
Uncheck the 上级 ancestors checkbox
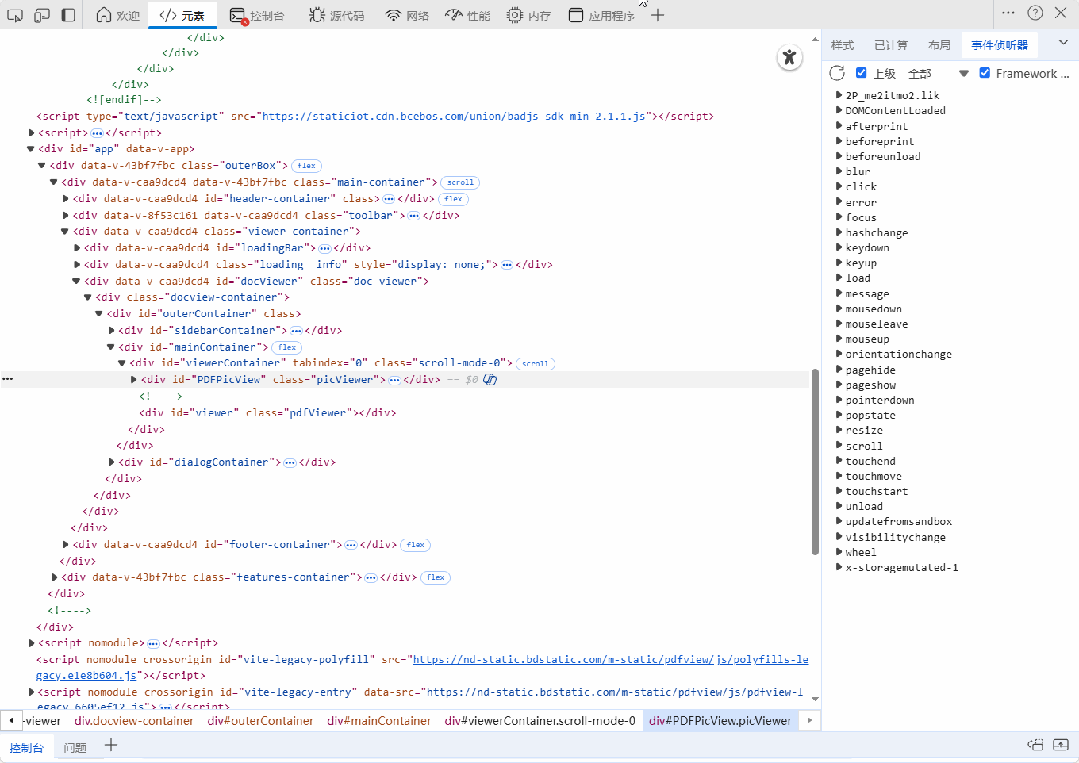[861, 73]
